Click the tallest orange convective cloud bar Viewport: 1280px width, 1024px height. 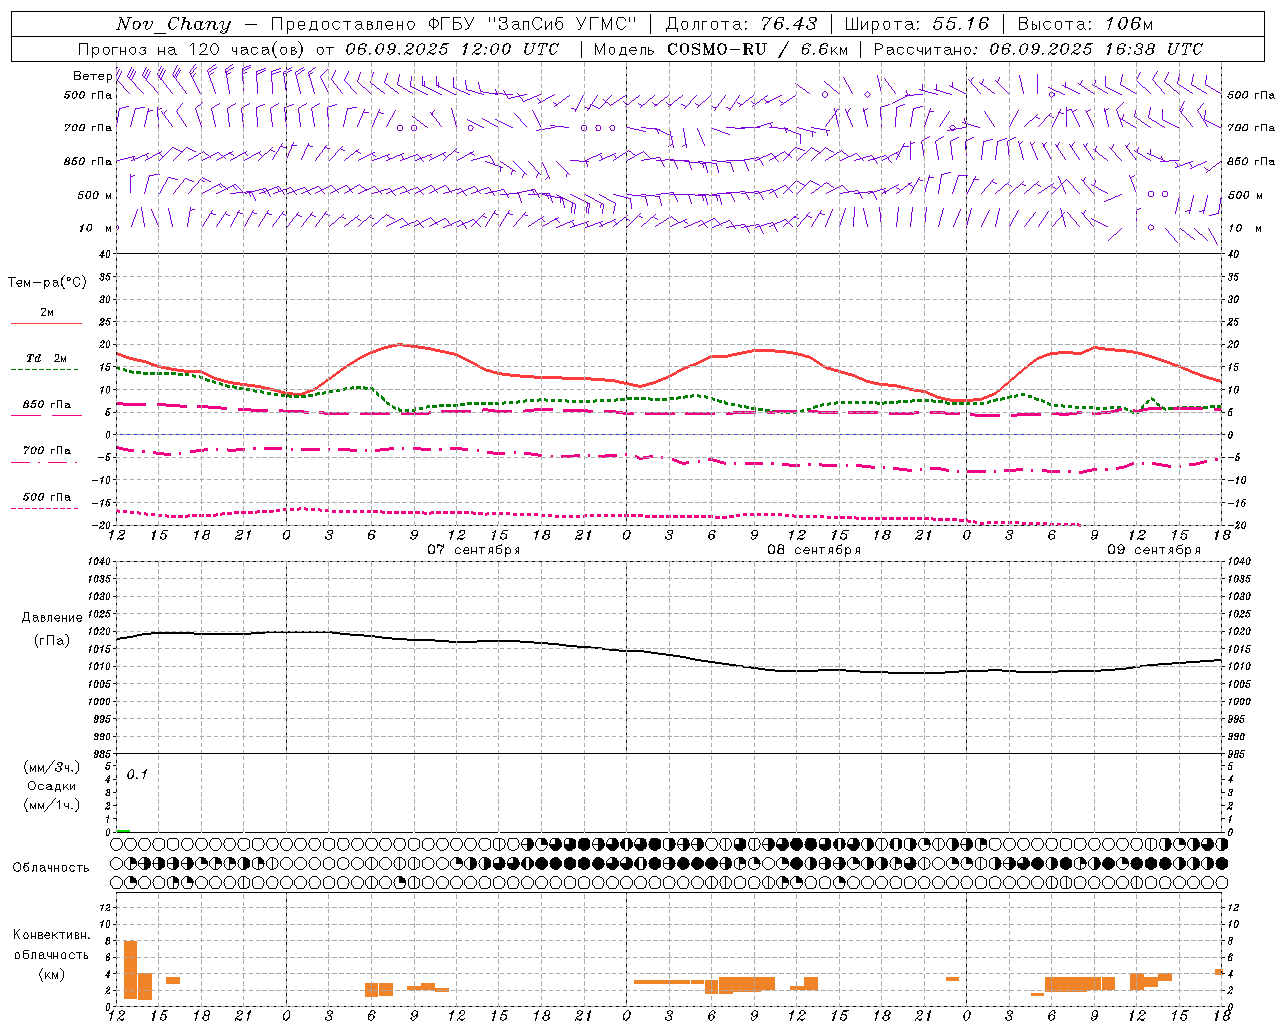coord(130,970)
